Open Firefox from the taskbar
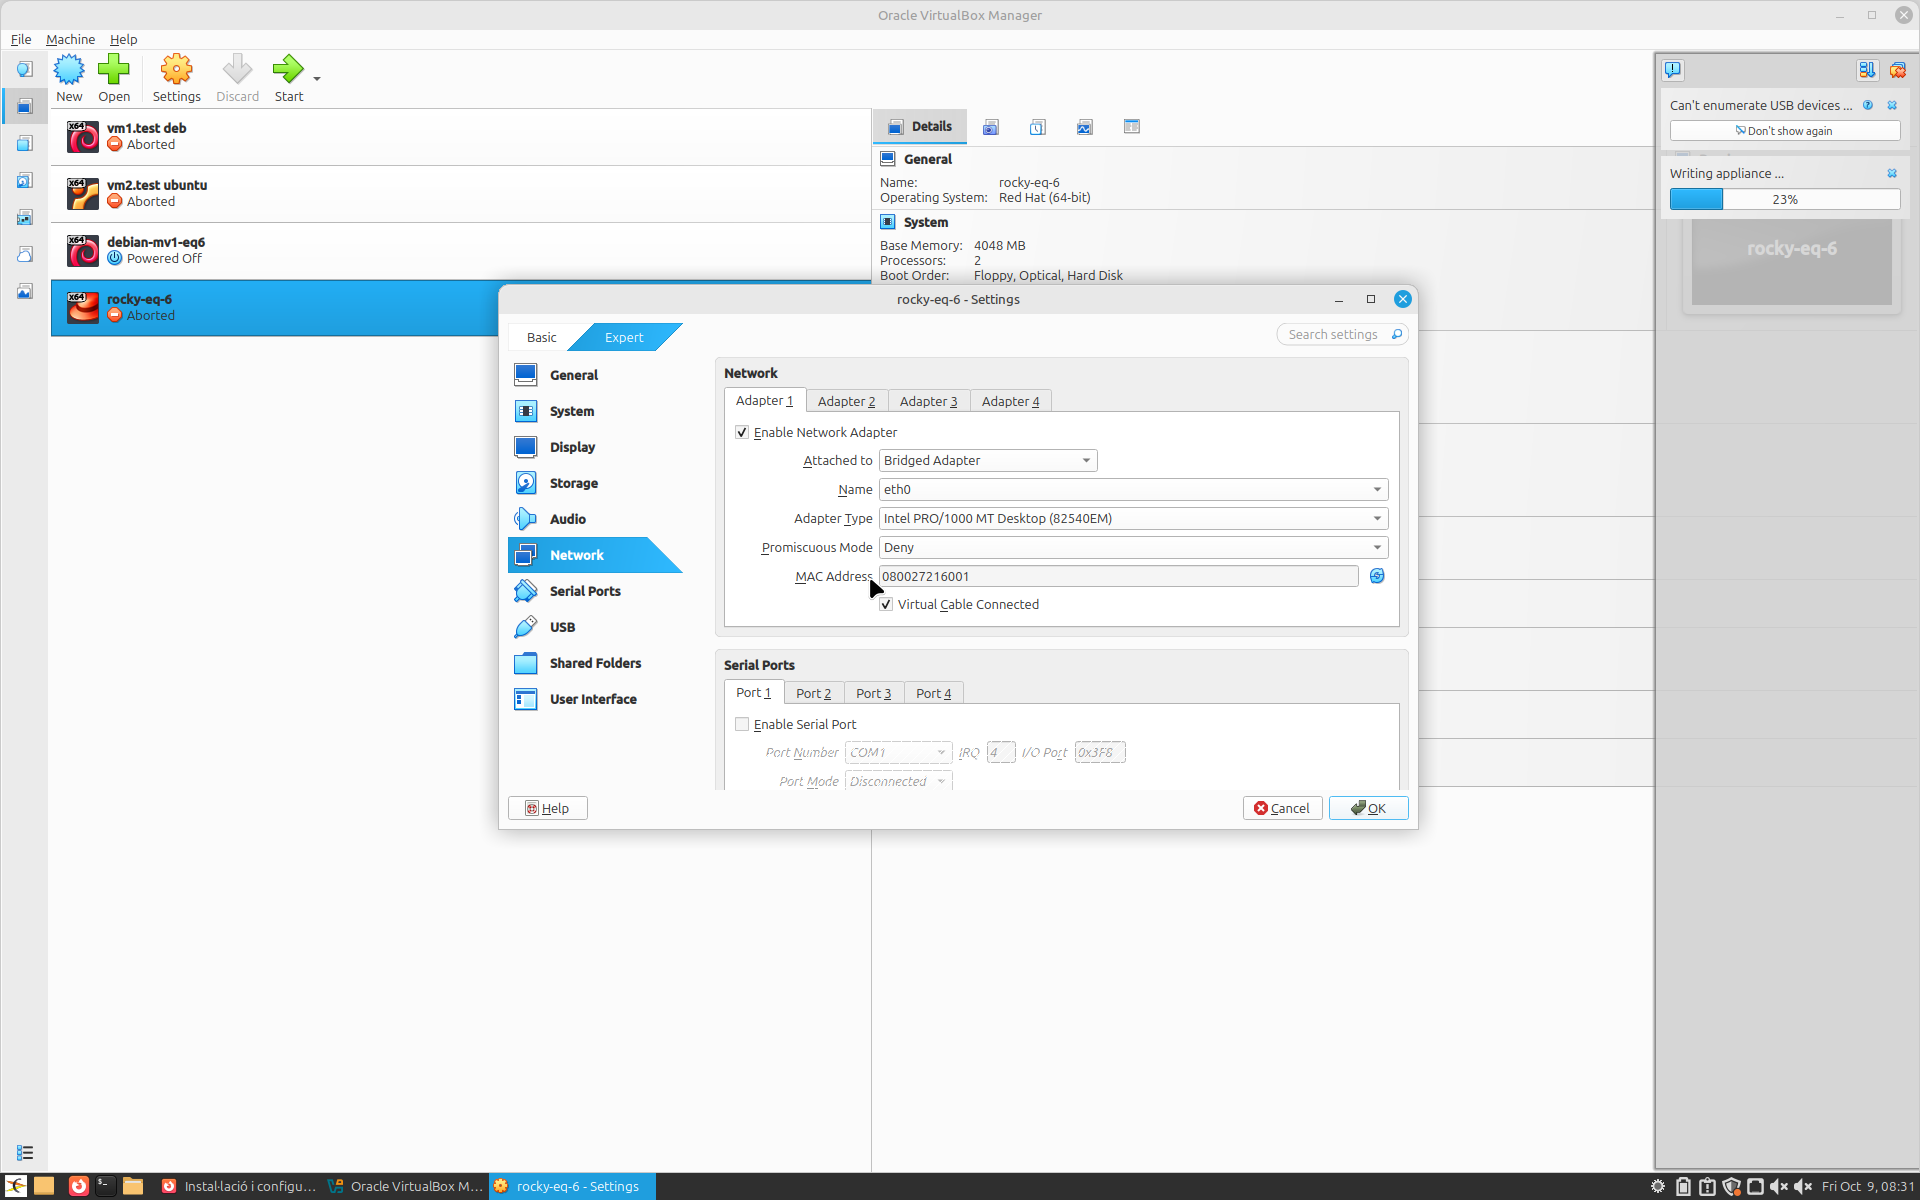1920x1200 pixels. coord(78,1186)
